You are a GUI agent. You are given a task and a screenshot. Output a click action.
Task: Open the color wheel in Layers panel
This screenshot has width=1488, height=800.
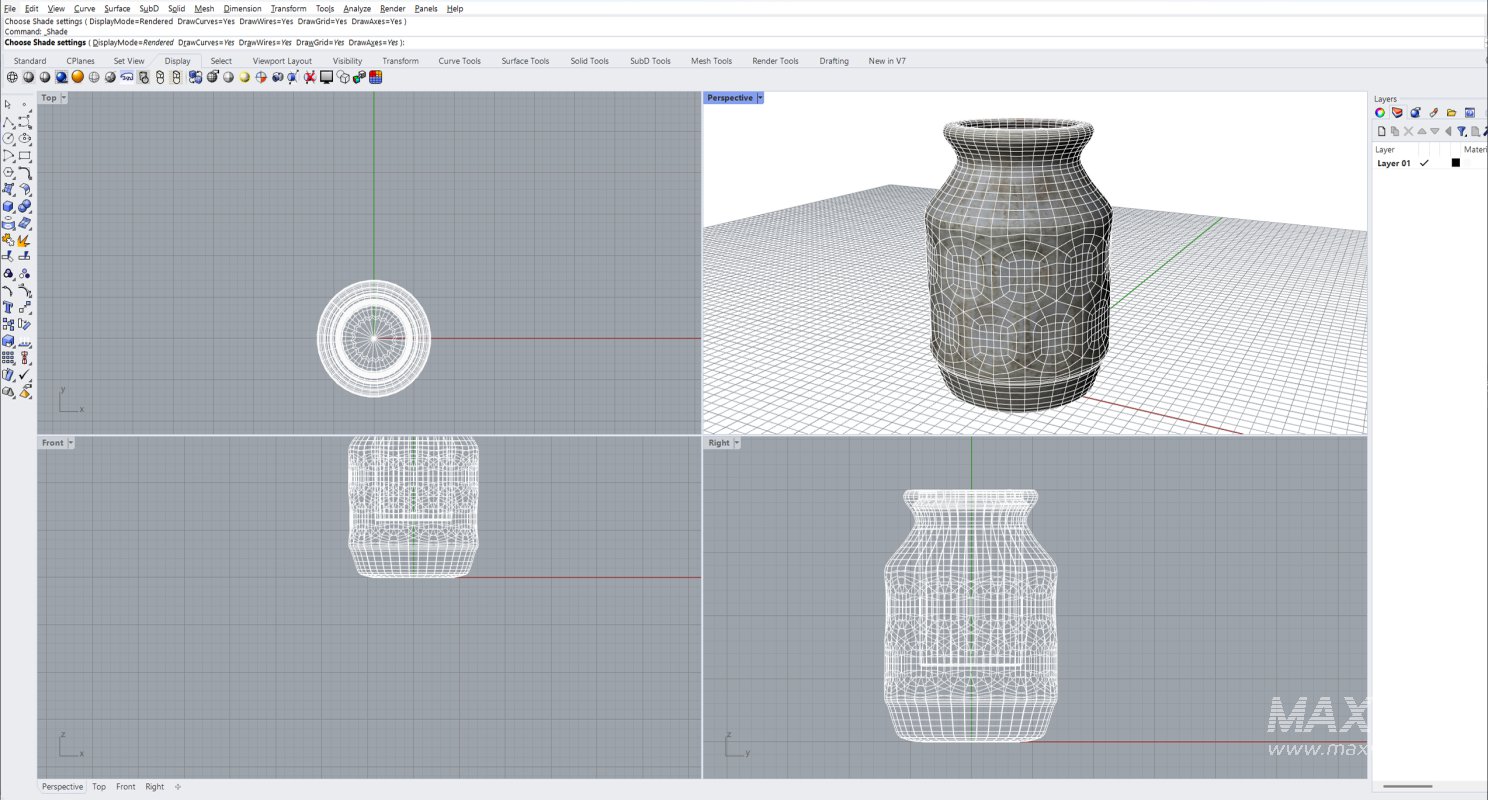point(1380,113)
